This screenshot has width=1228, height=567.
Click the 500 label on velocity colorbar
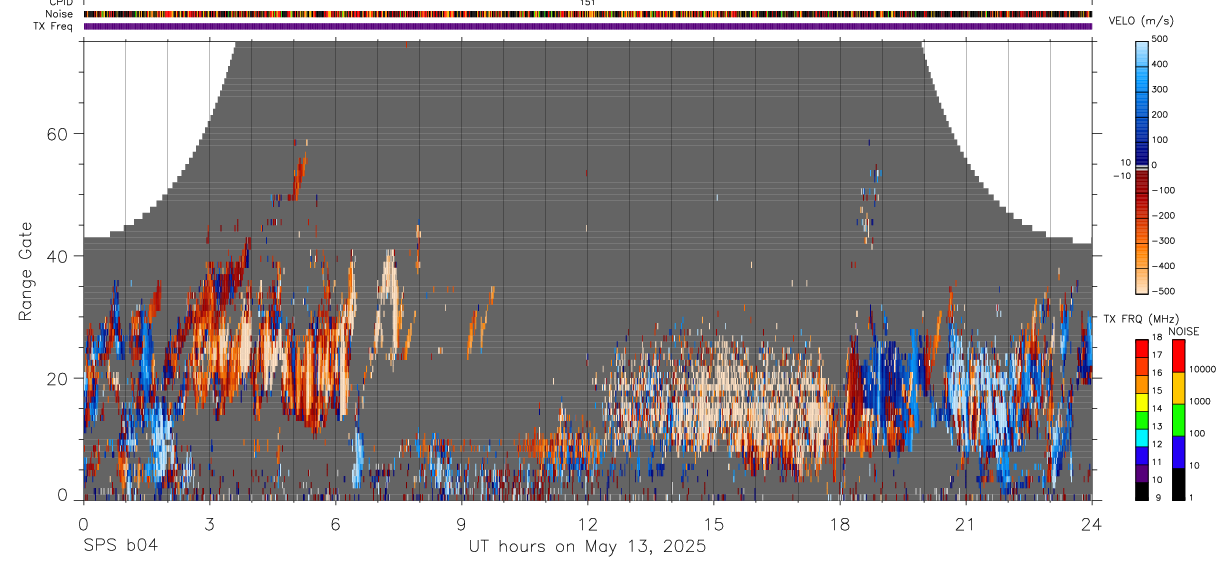coord(1160,39)
